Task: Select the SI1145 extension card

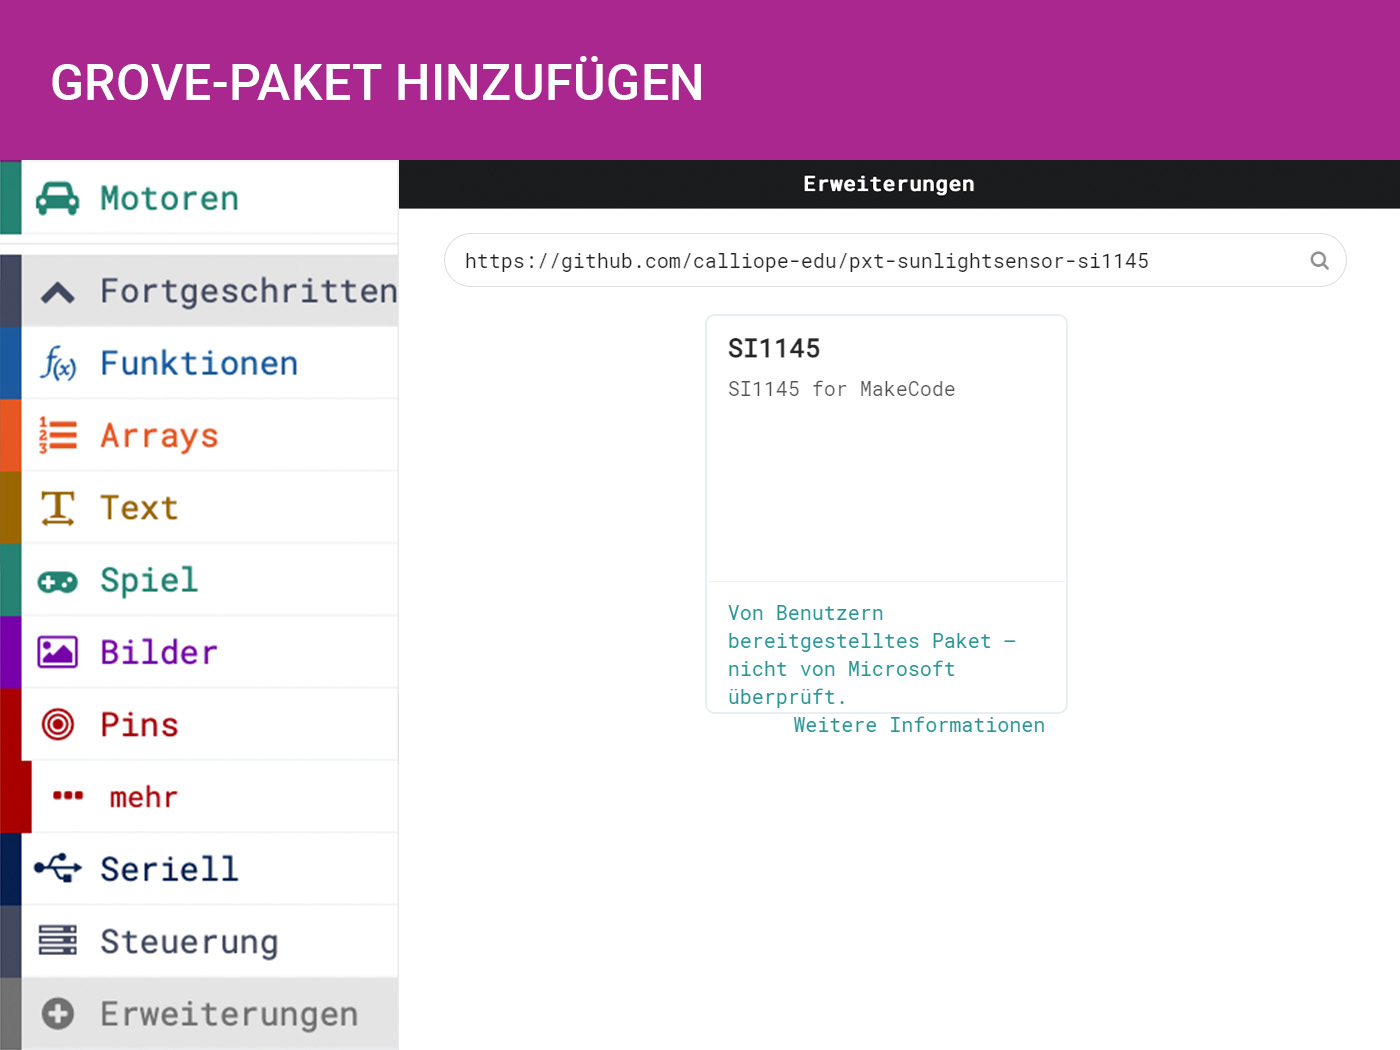Action: tap(886, 450)
